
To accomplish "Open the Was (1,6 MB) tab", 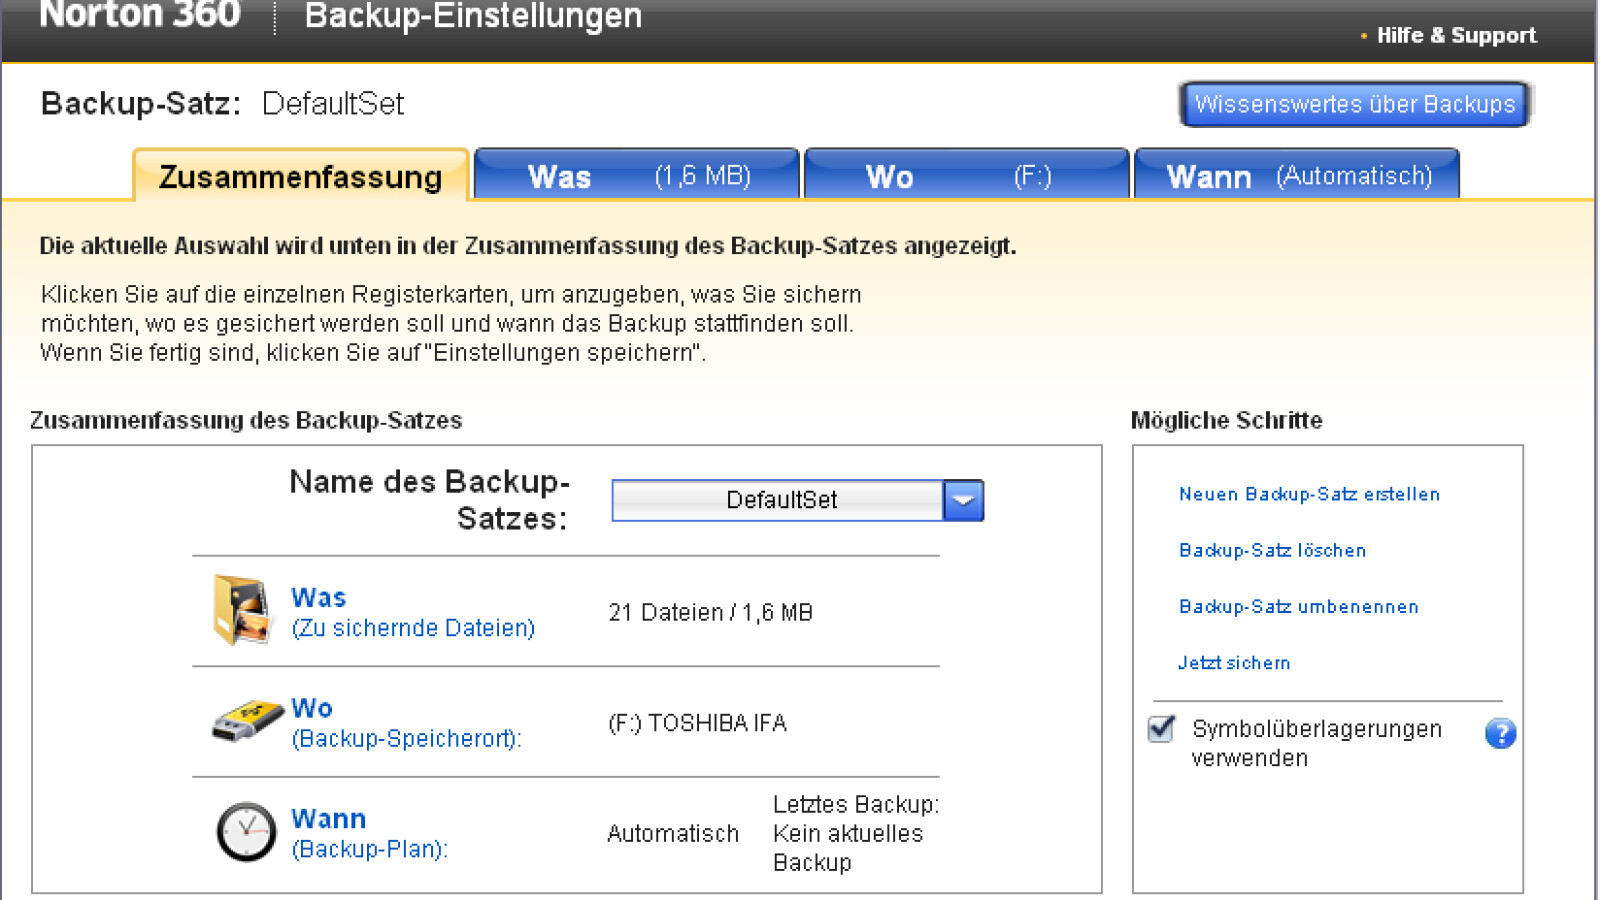I will pos(637,176).
